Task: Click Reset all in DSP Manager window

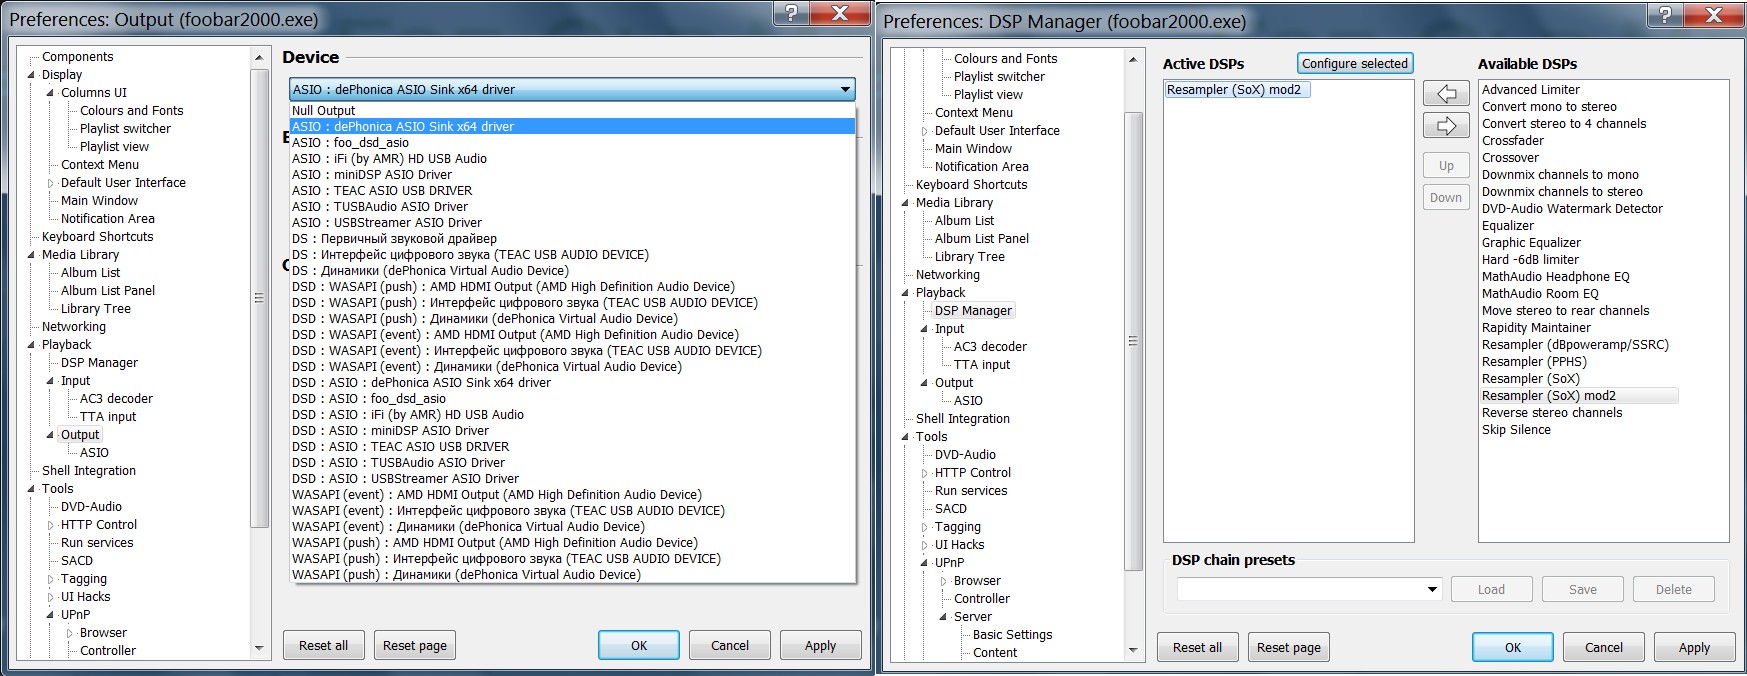Action: [x=1197, y=647]
